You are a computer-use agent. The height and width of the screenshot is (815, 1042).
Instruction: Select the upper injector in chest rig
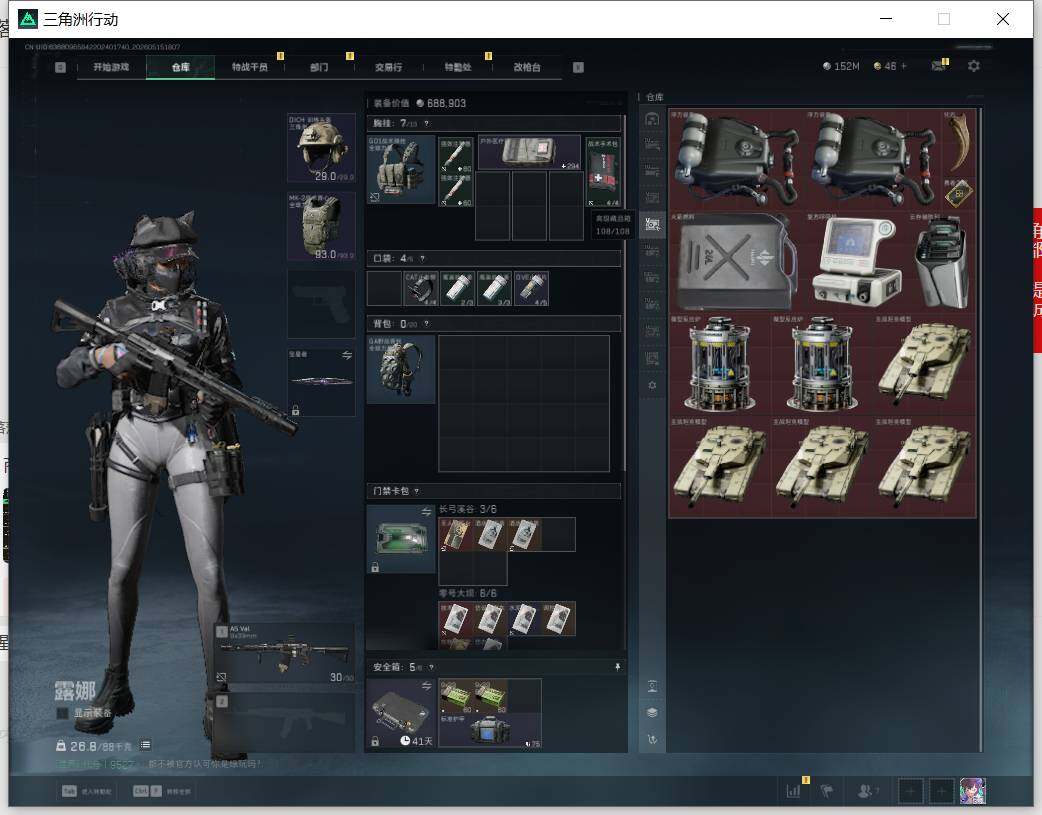456,154
